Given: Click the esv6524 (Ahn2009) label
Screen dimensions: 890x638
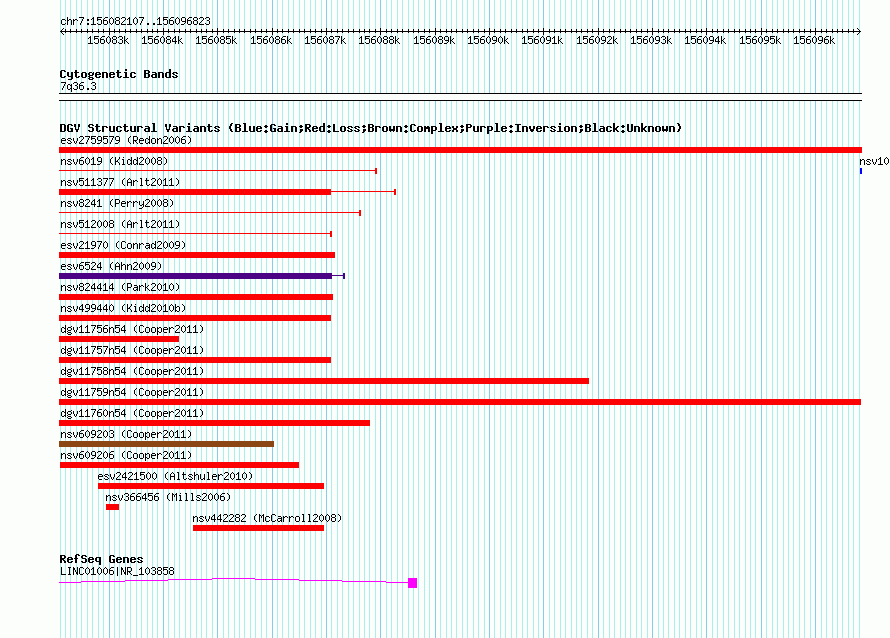Looking at the screenshot, I should 111,266.
